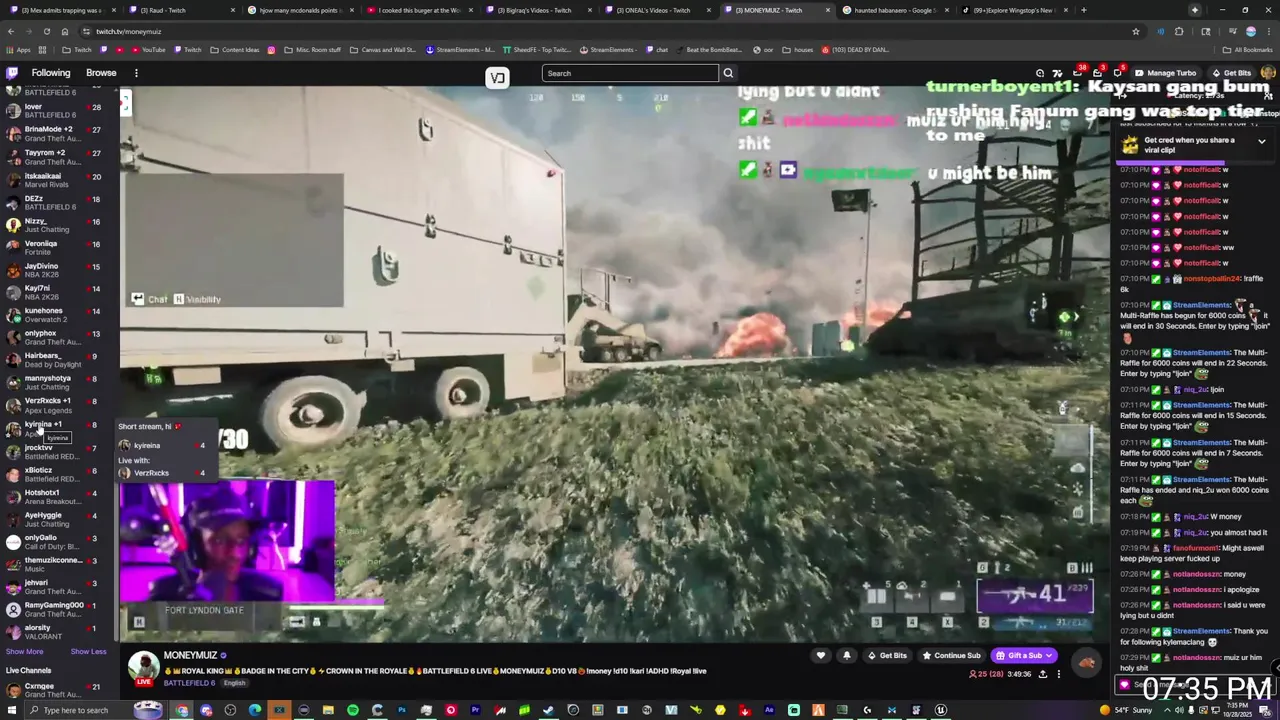Open the Following page
Viewport: 1280px width, 720px height.
(51, 73)
